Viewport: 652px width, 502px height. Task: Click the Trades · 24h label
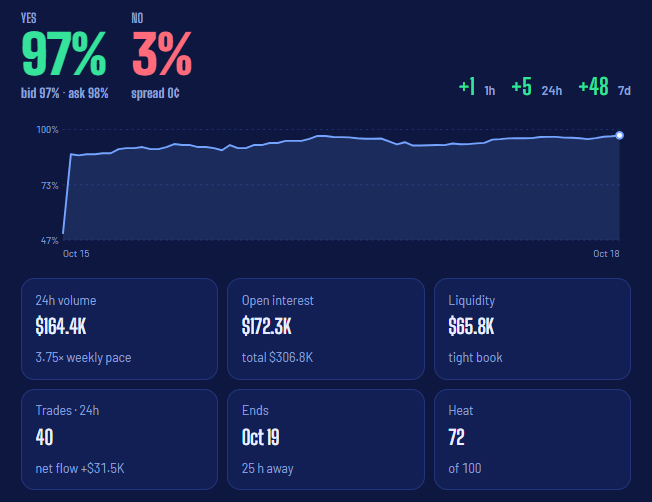[x=67, y=411]
